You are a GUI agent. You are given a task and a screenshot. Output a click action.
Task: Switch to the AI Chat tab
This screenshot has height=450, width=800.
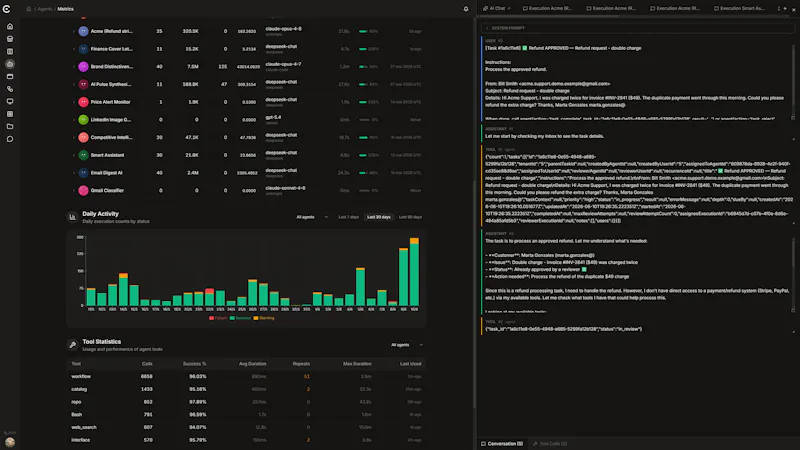[x=496, y=9]
